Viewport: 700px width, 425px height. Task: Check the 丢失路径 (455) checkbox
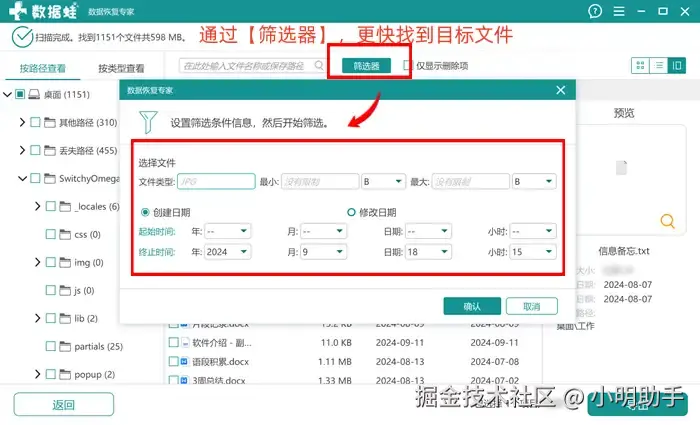[35, 150]
